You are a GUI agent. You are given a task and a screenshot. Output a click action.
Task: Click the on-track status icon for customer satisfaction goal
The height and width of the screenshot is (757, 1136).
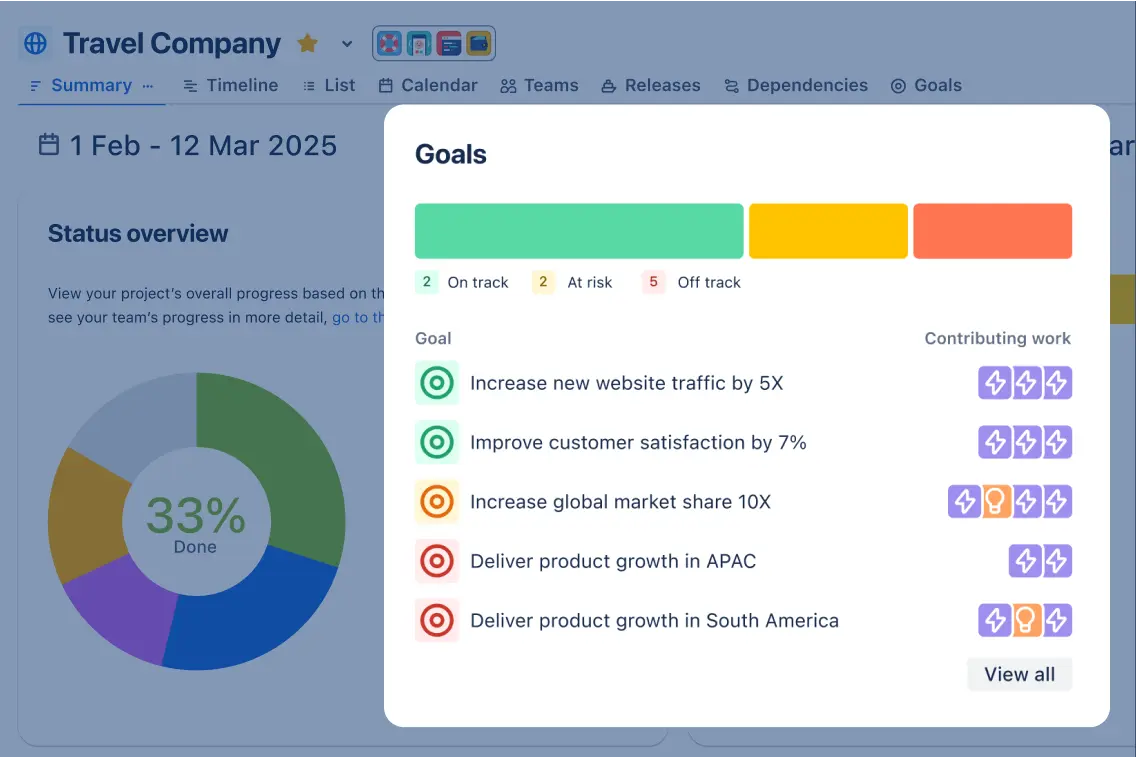click(436, 442)
